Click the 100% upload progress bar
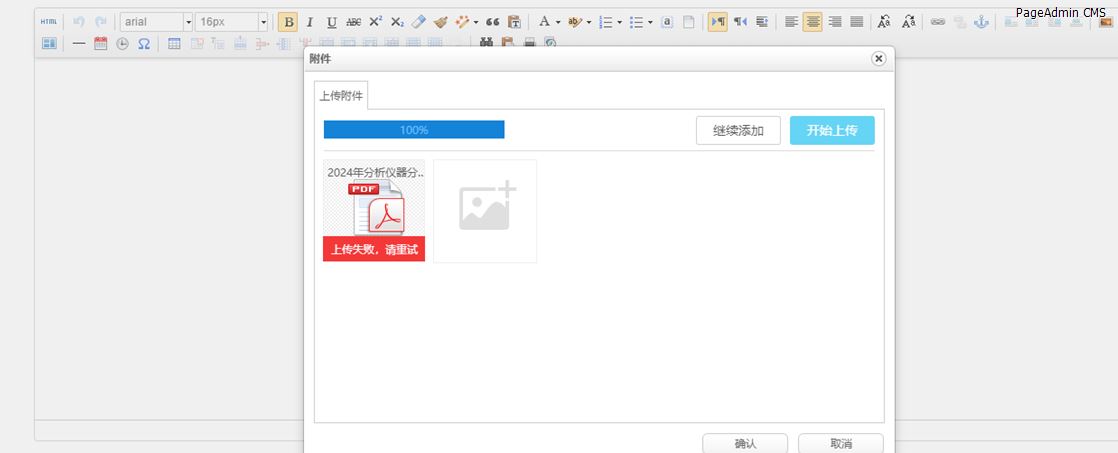The image size is (1118, 453). pos(414,130)
